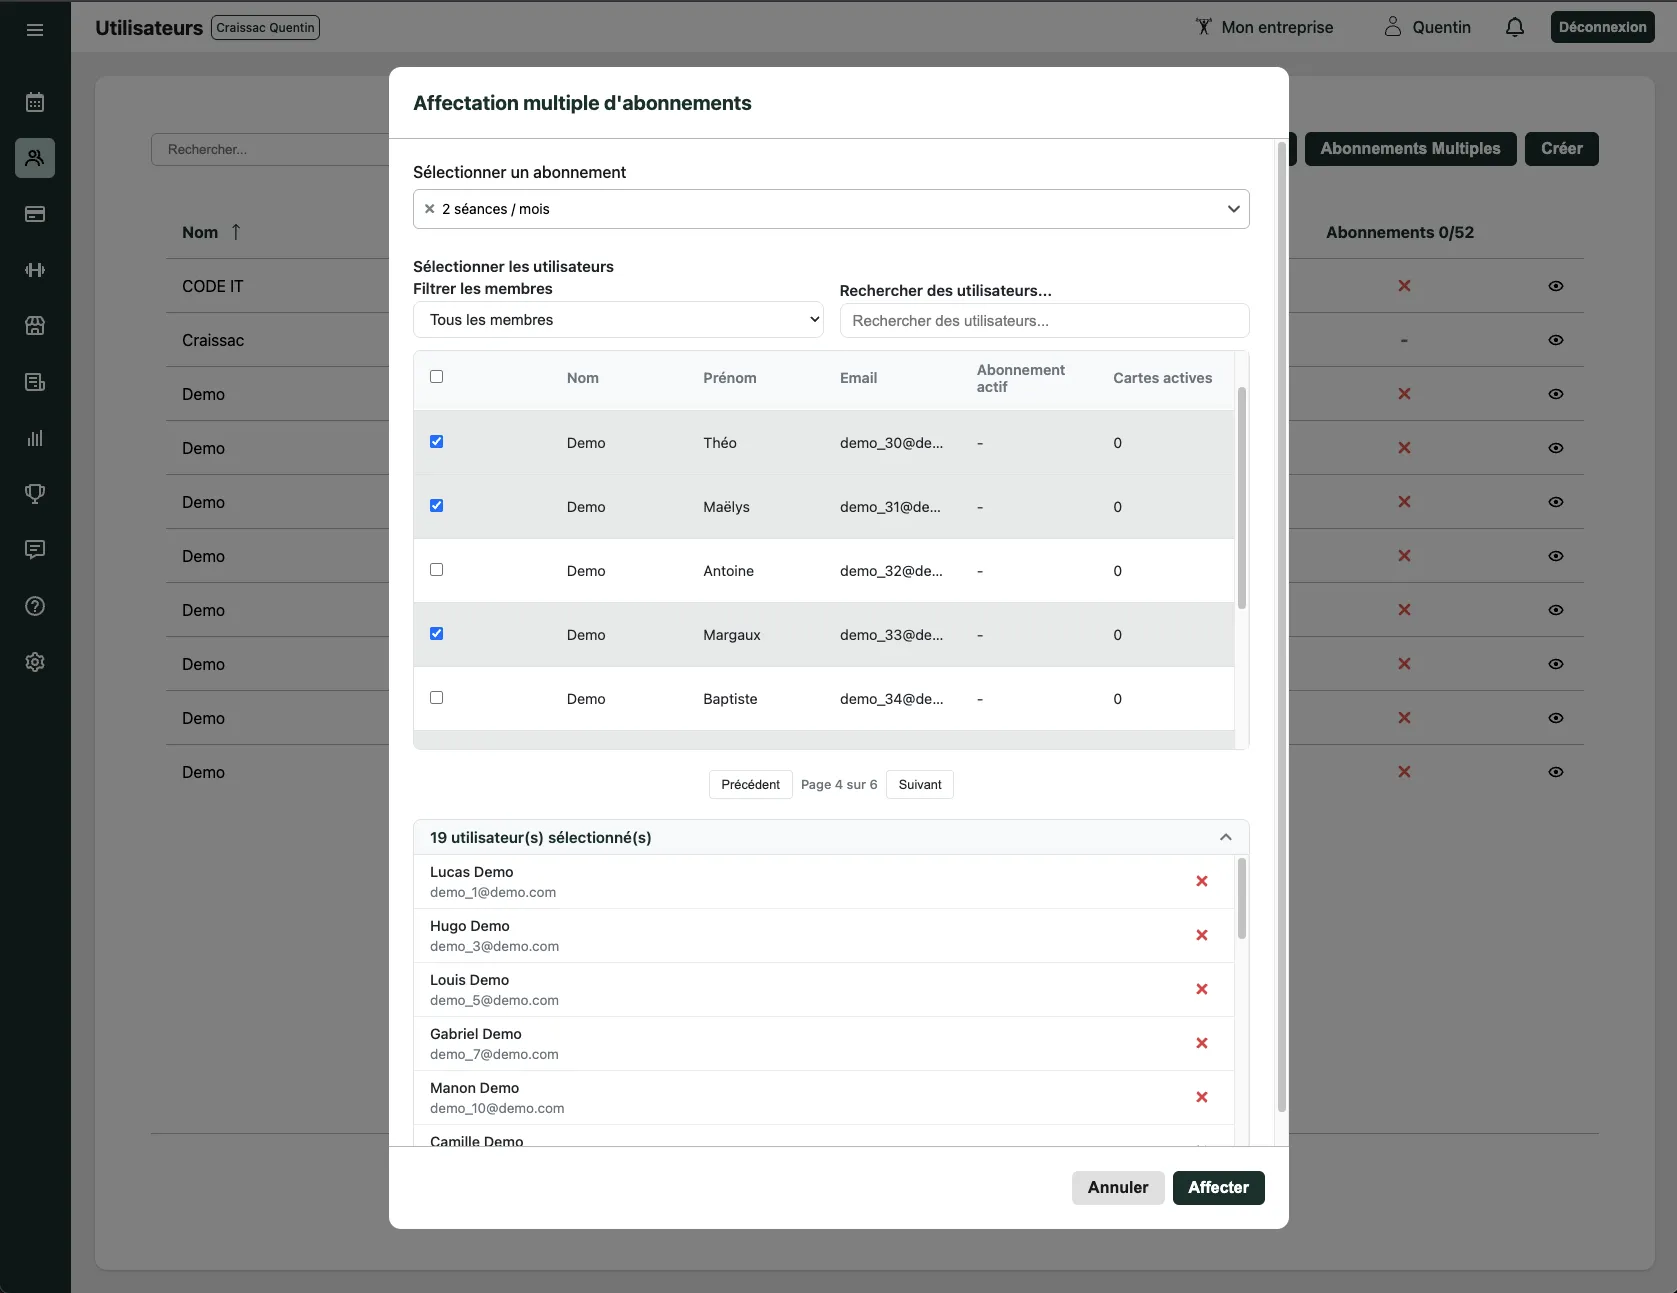This screenshot has width=1677, height=1293.
Task: Check the box for Antoine Demo
Action: point(437,570)
